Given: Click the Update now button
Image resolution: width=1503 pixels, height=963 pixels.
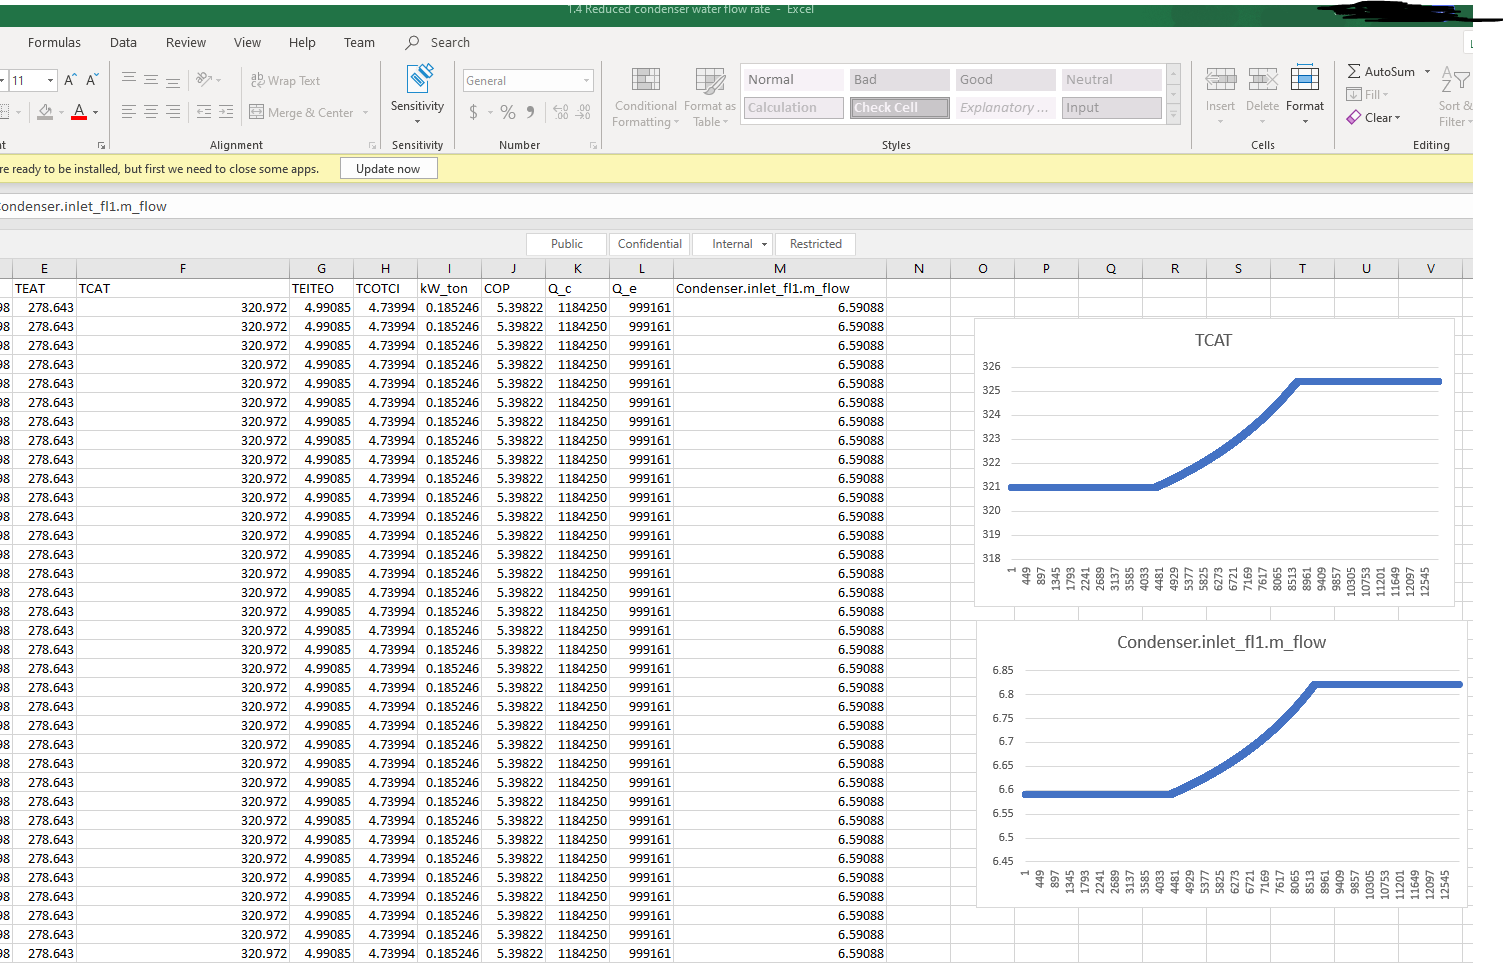Looking at the screenshot, I should click(388, 169).
